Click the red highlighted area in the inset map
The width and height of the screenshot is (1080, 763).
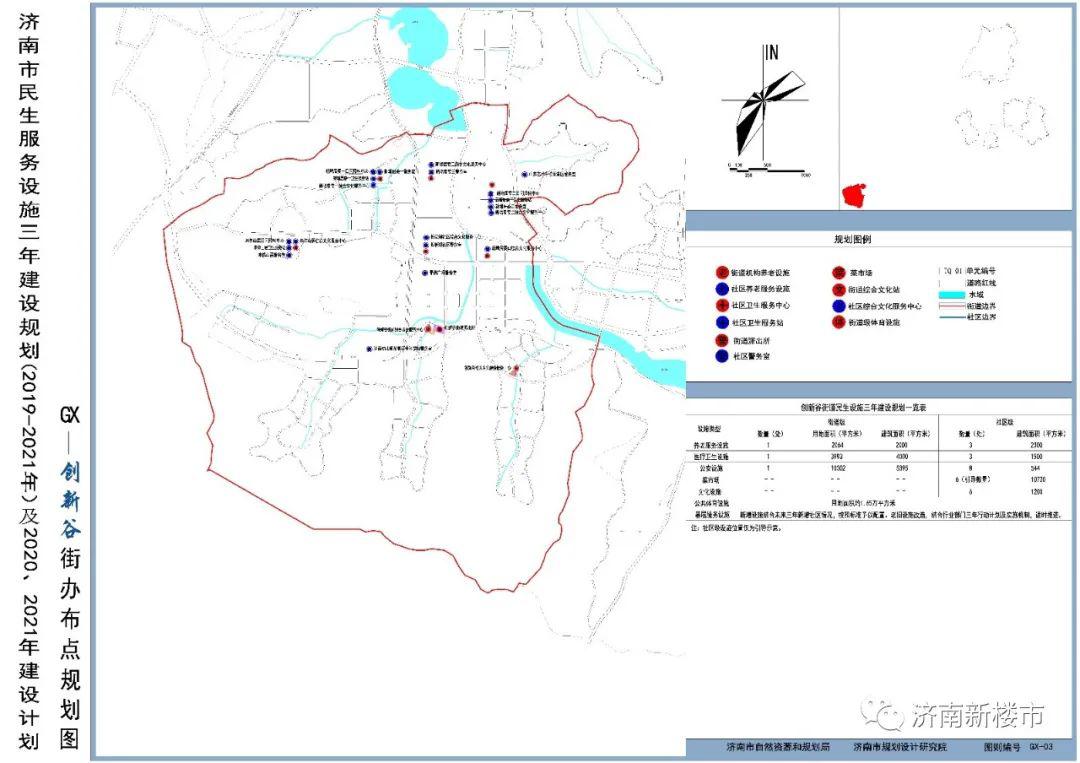pyautogui.click(x=853, y=195)
